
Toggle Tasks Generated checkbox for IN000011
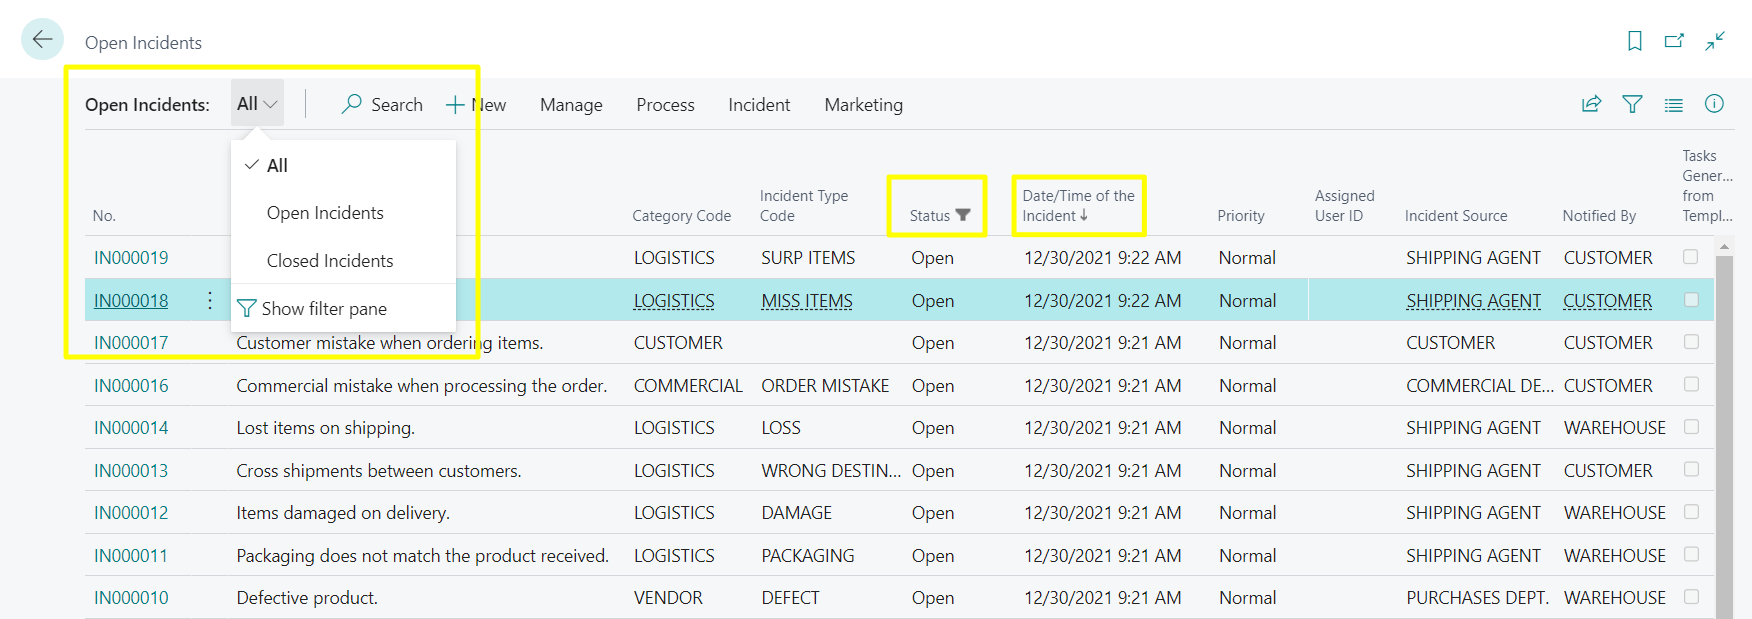1691,554
